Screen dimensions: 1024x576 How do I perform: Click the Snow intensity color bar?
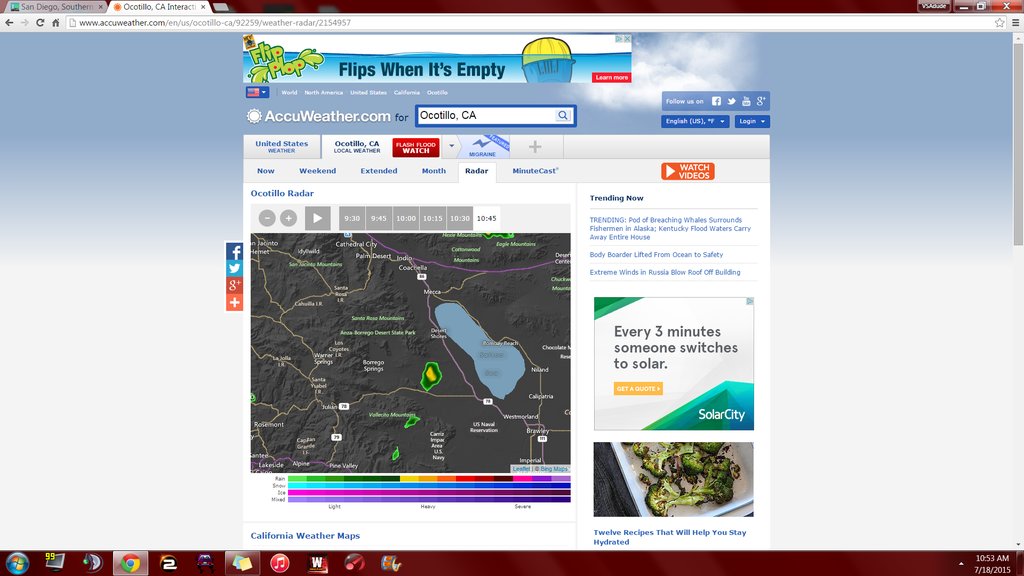click(x=429, y=486)
